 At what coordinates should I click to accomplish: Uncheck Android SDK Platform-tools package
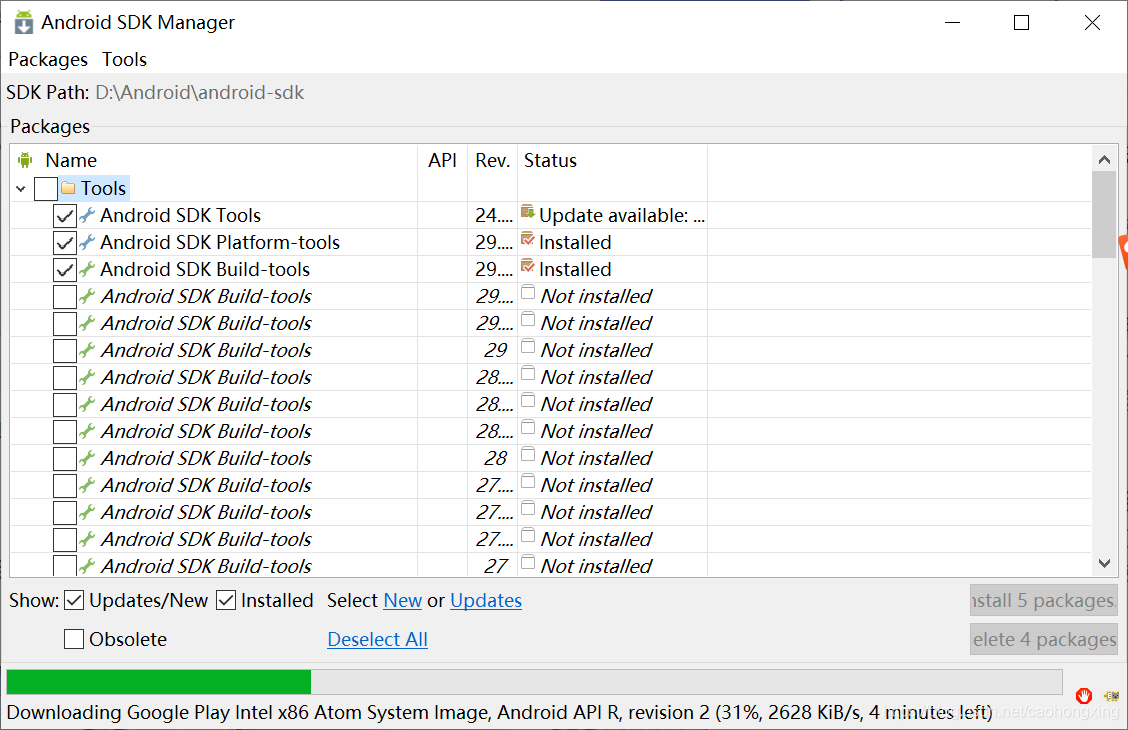click(65, 242)
